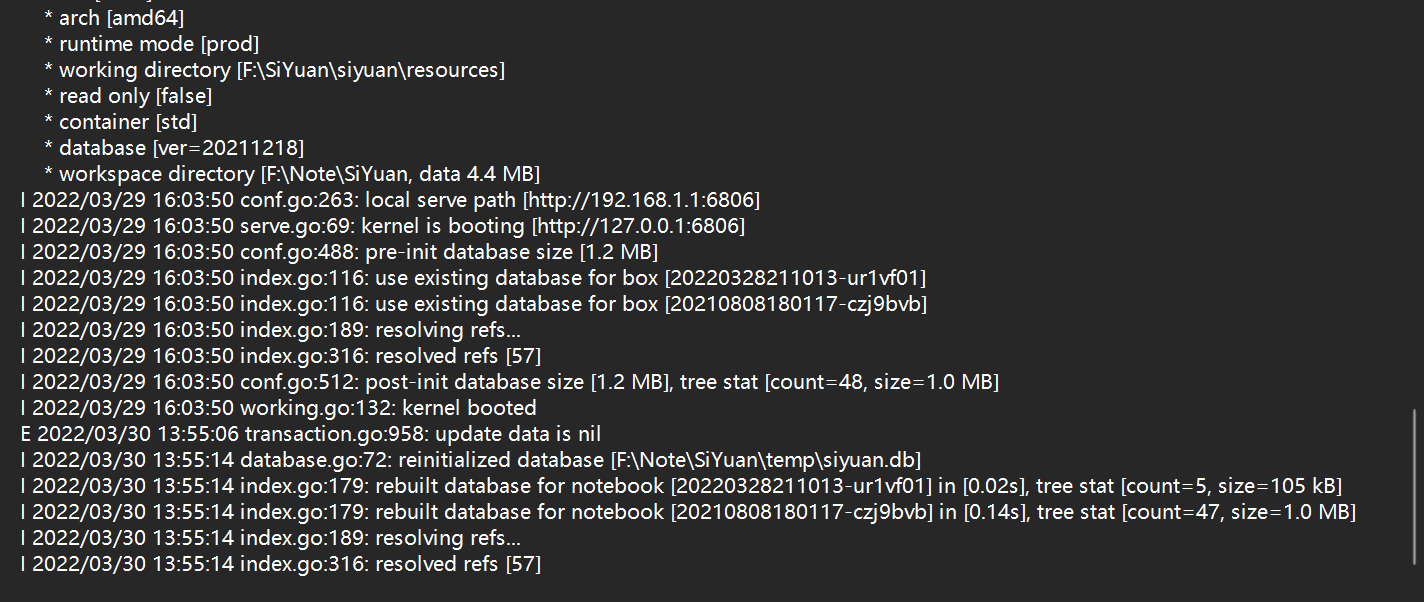The width and height of the screenshot is (1424, 602).
Task: Click the "post-init database size" log entry
Action: point(510,382)
